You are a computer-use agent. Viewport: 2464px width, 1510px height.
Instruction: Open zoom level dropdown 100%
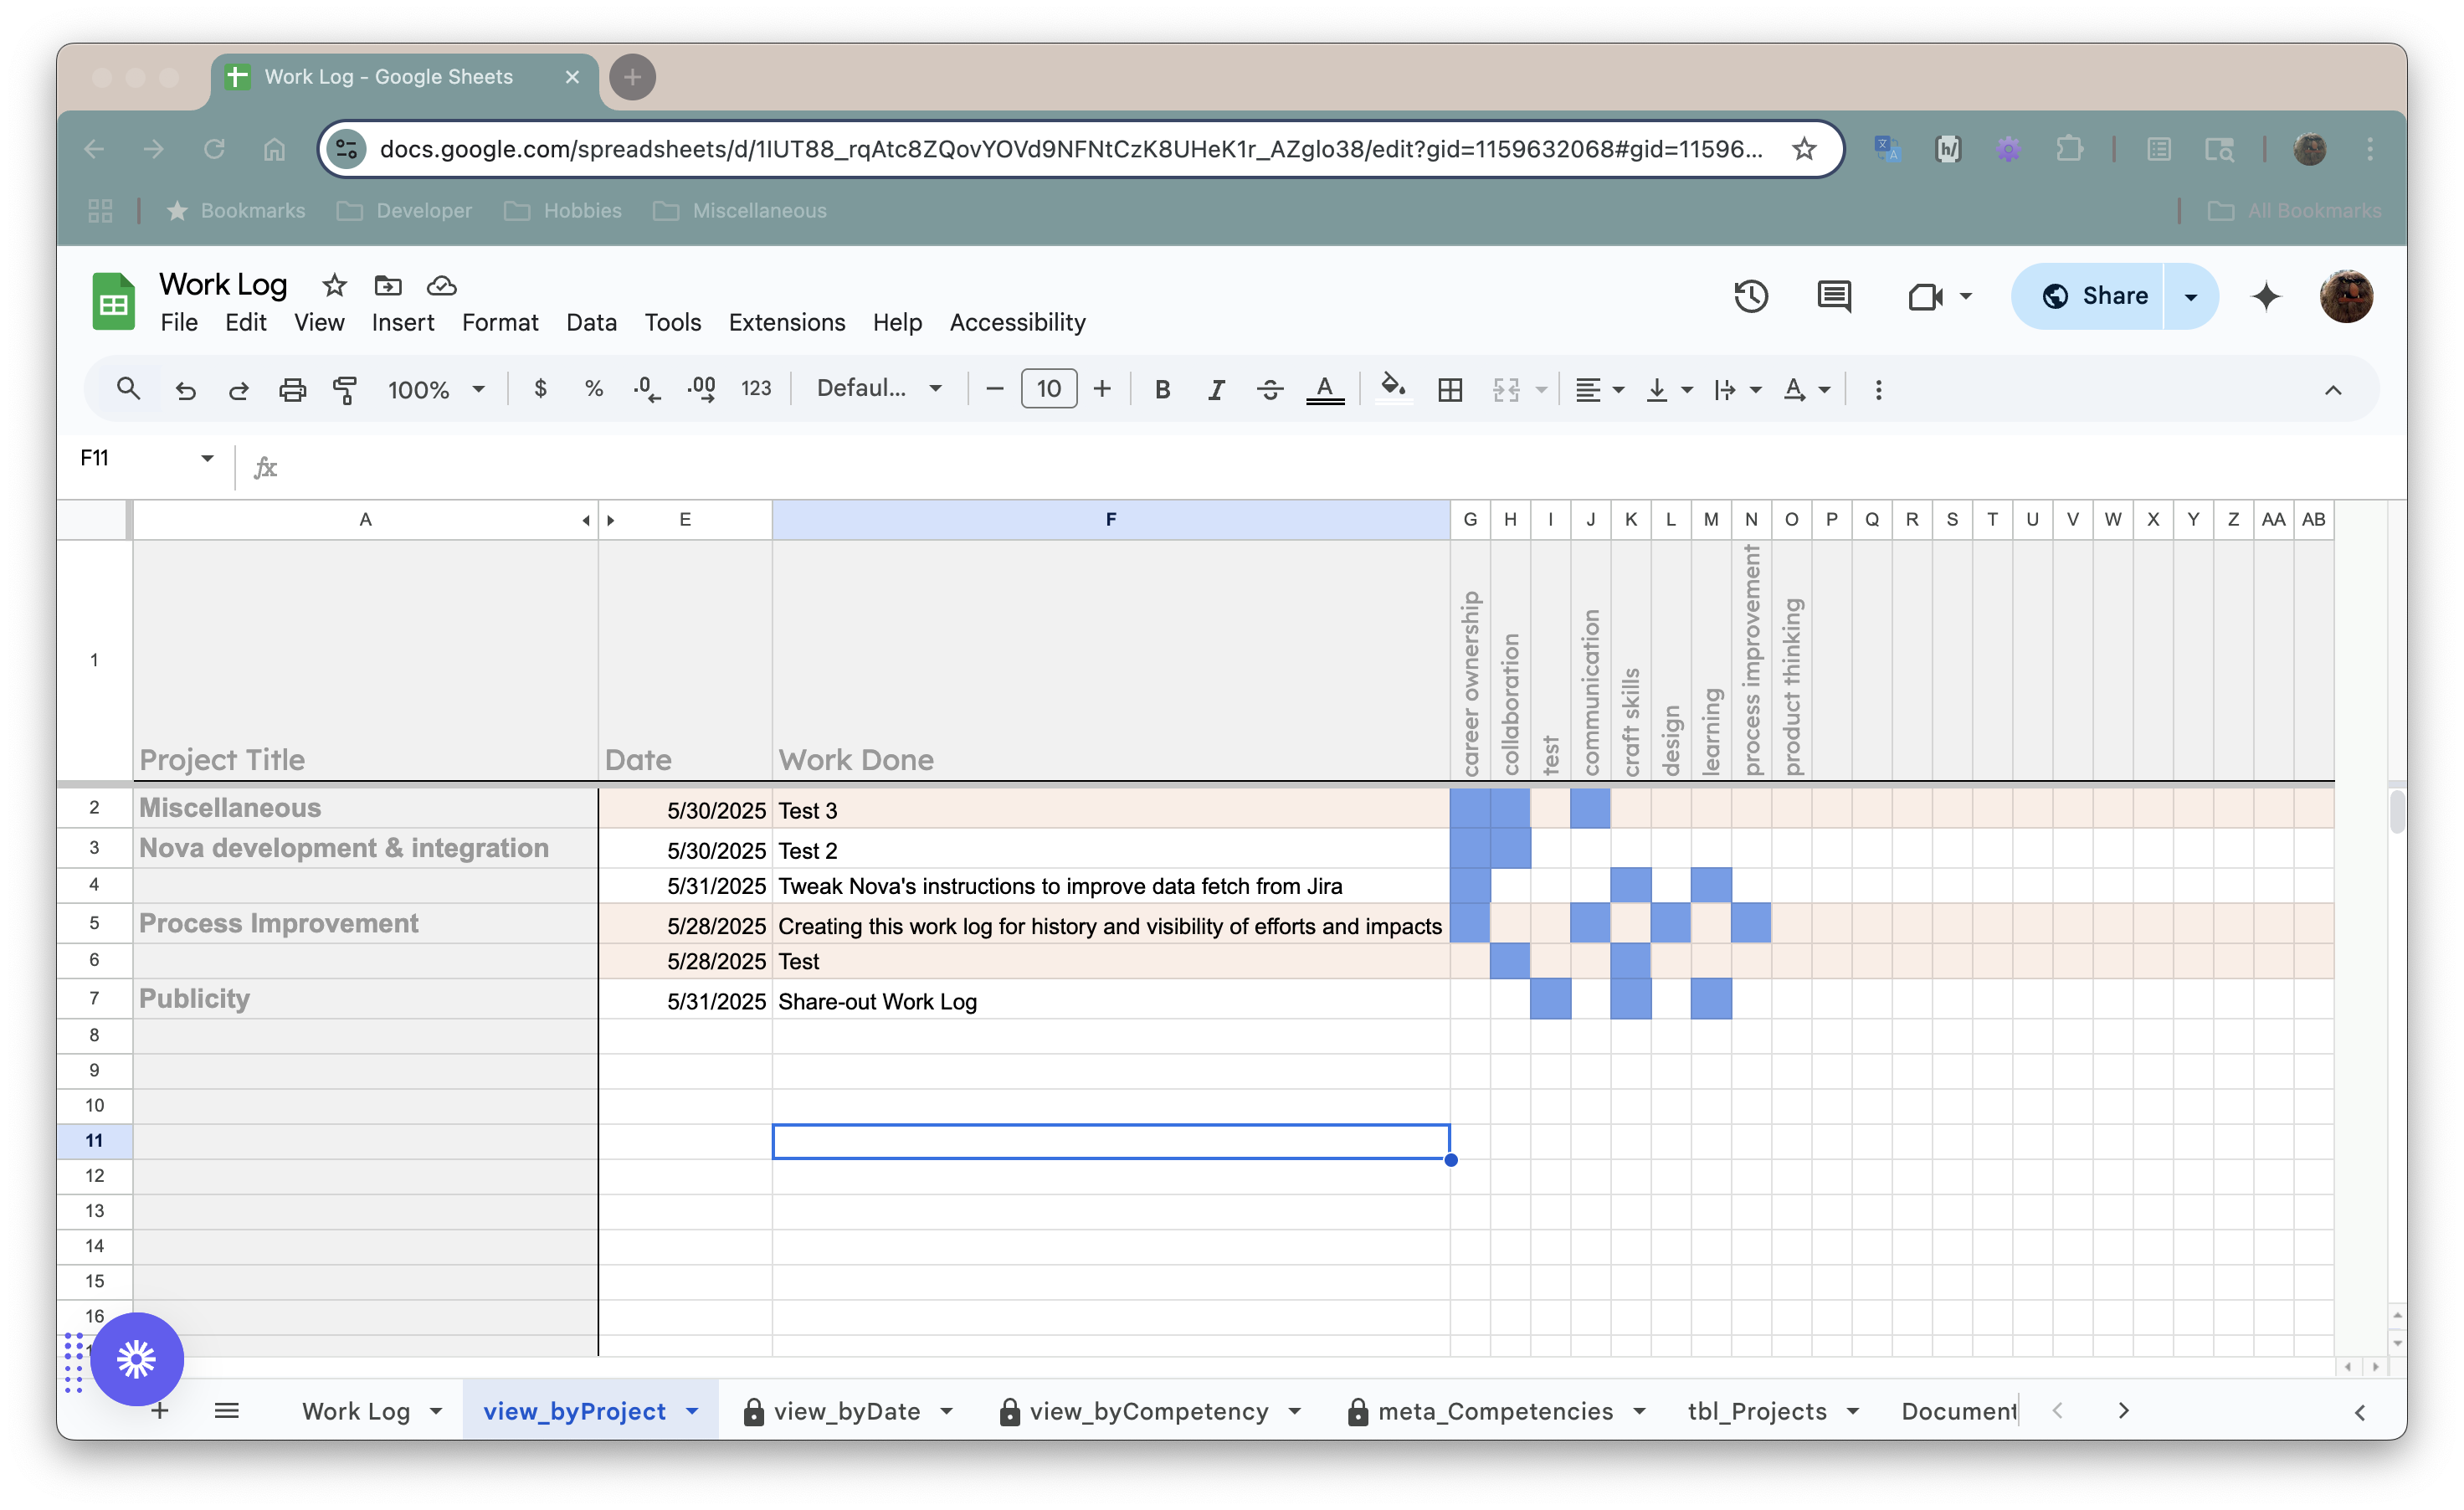[436, 389]
